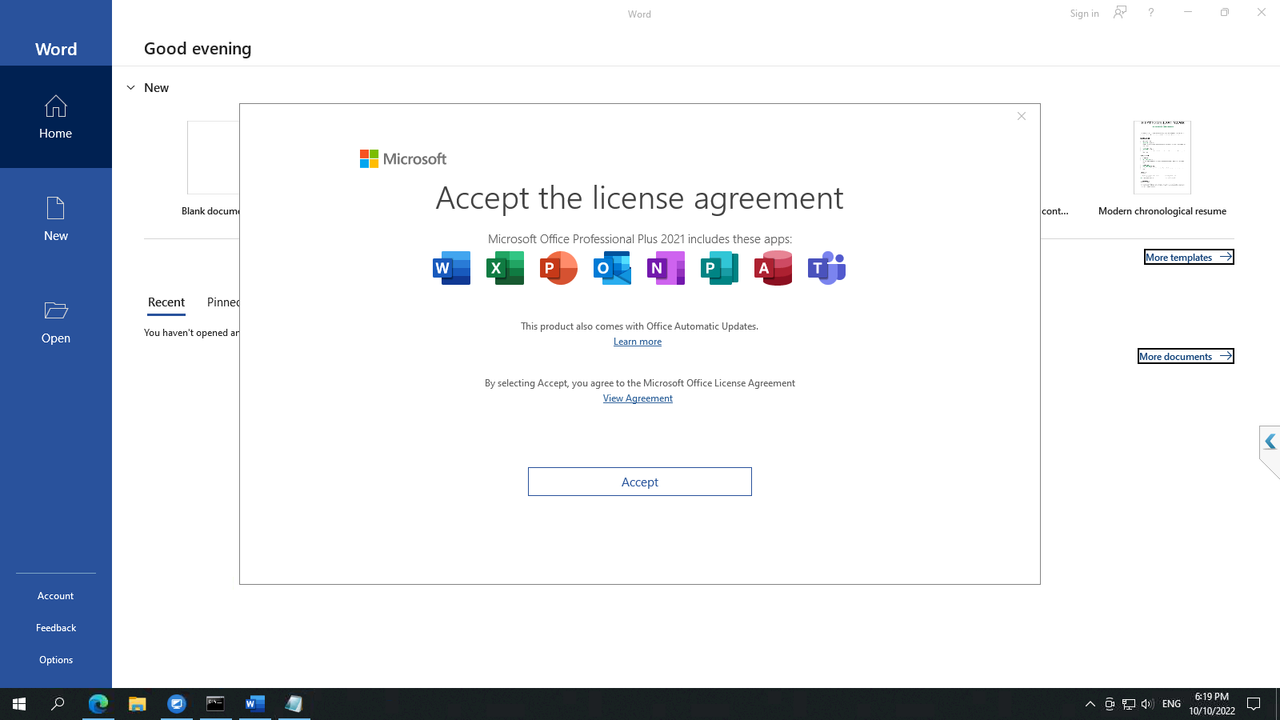1280x720 pixels.
Task: Open the View Agreement link
Action: click(x=638, y=398)
